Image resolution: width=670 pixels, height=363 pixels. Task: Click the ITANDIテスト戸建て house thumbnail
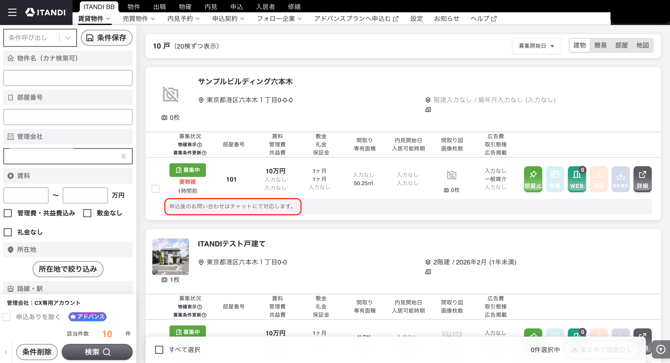click(x=170, y=256)
